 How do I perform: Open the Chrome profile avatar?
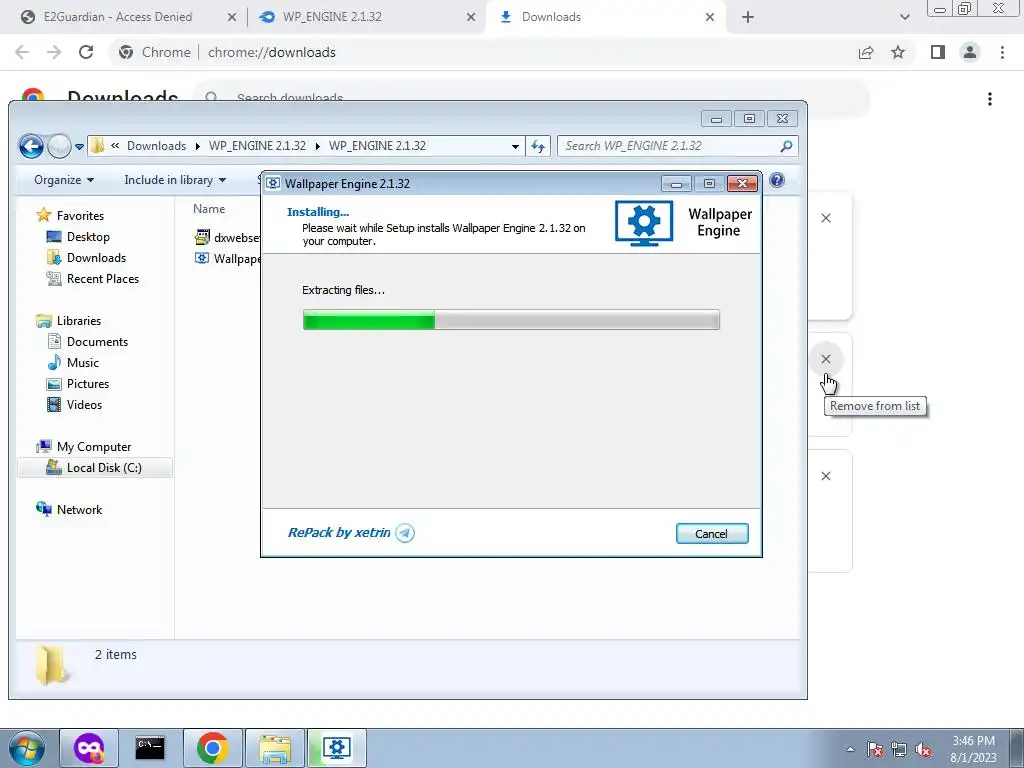click(x=970, y=52)
